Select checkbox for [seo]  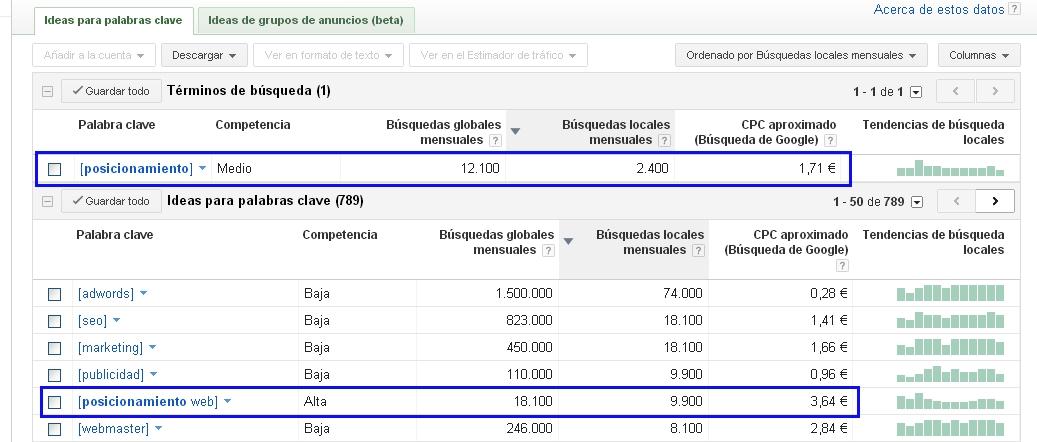(x=54, y=321)
